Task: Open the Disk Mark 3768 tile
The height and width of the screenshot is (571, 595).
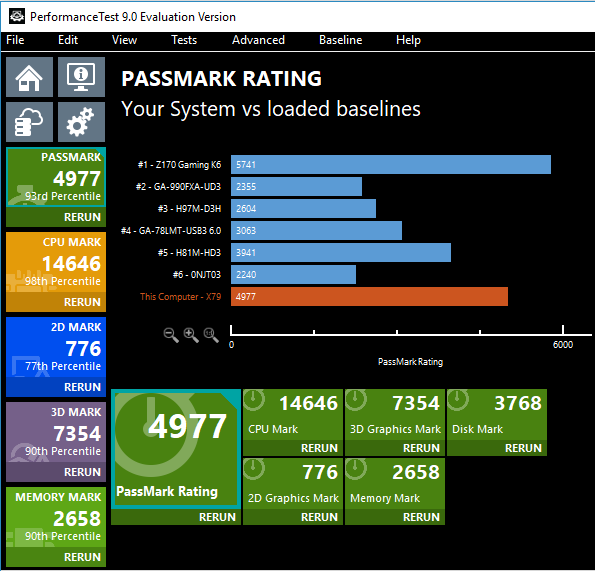Action: click(497, 415)
